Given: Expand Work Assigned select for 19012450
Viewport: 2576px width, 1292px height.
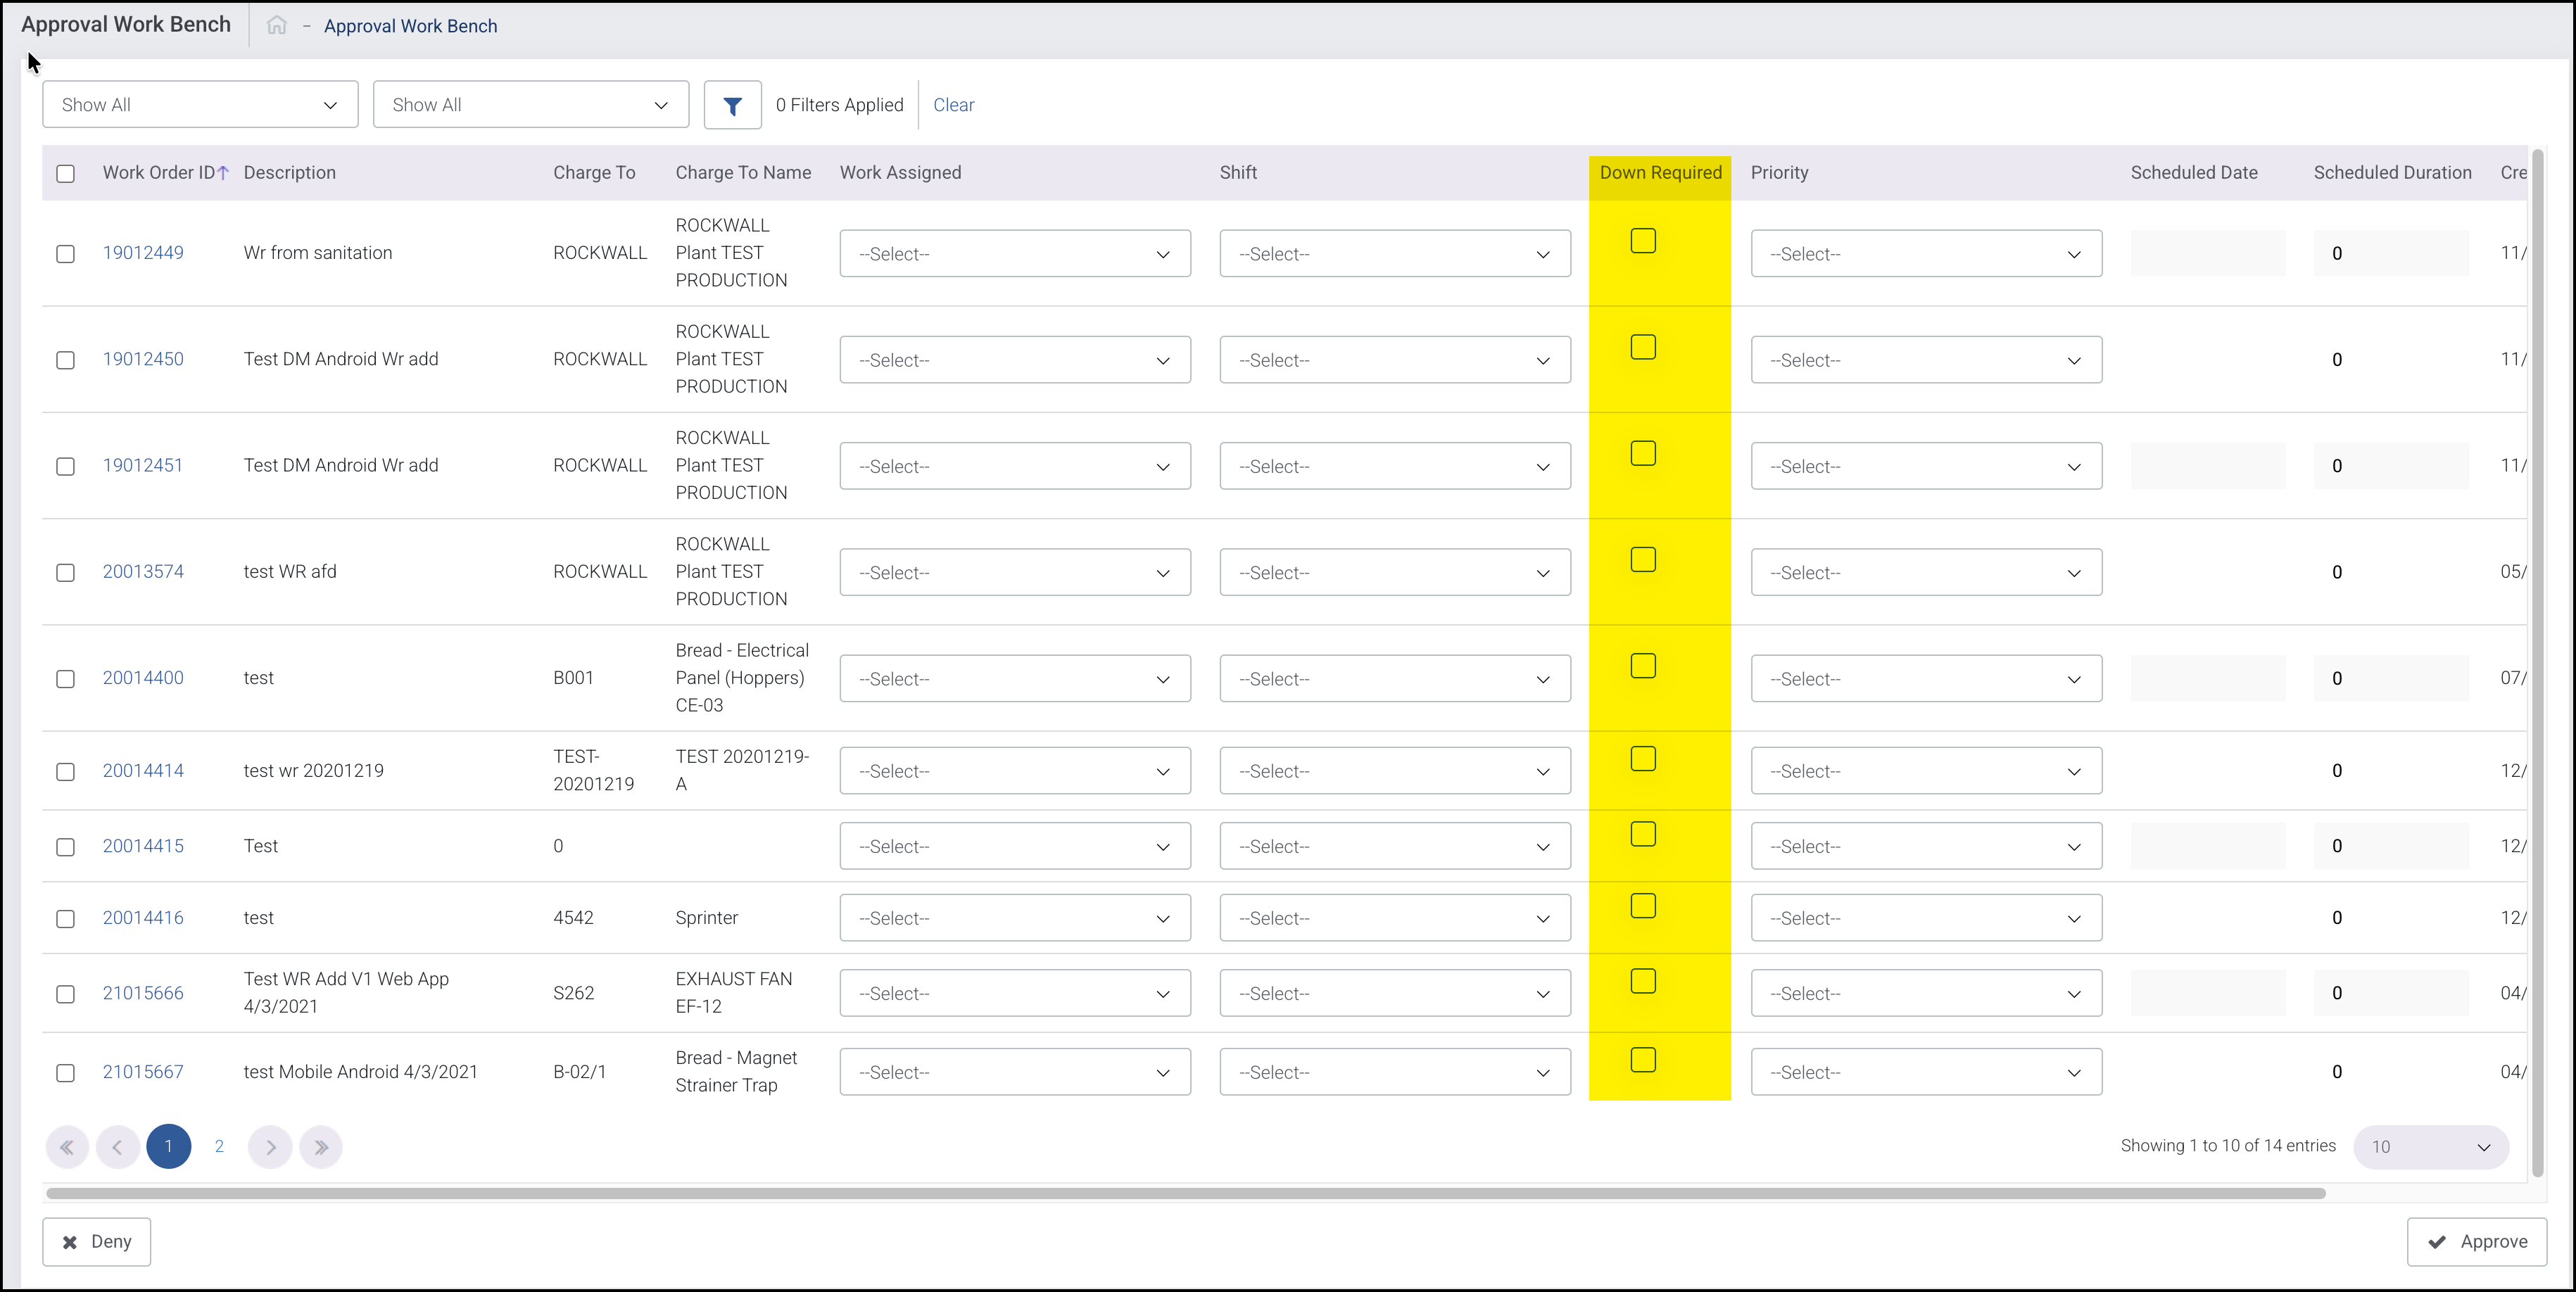Looking at the screenshot, I should pos(1014,360).
